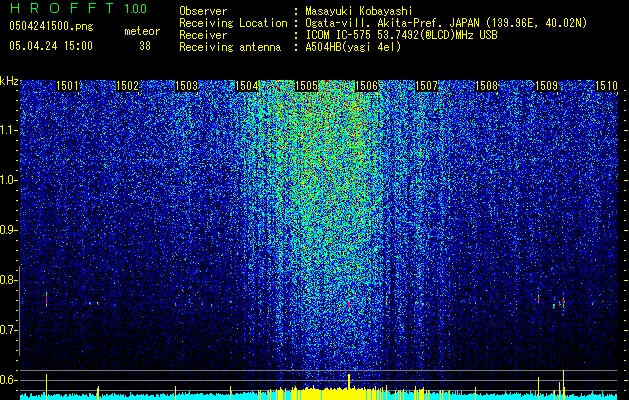Click the 1510 time marker
Screen dimensions: 629x400
606,86
